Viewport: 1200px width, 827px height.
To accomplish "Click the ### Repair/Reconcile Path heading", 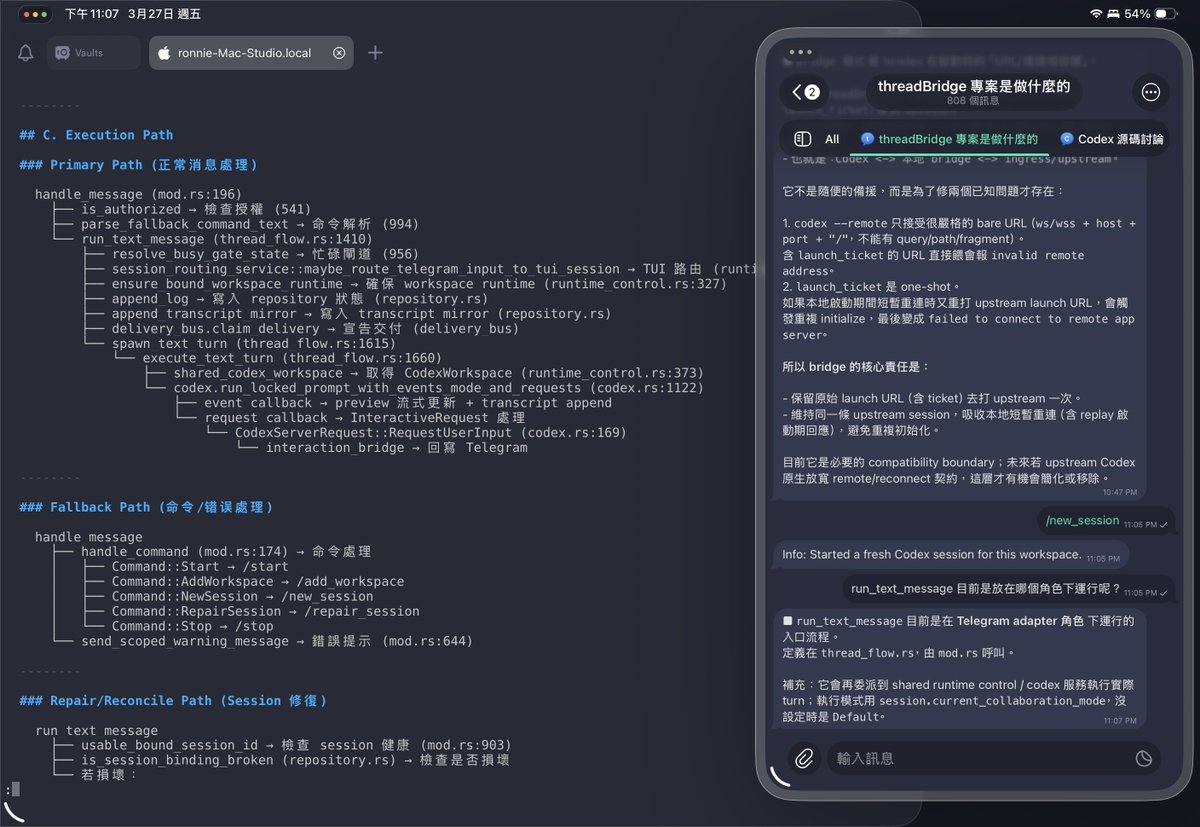I will click(x=173, y=701).
